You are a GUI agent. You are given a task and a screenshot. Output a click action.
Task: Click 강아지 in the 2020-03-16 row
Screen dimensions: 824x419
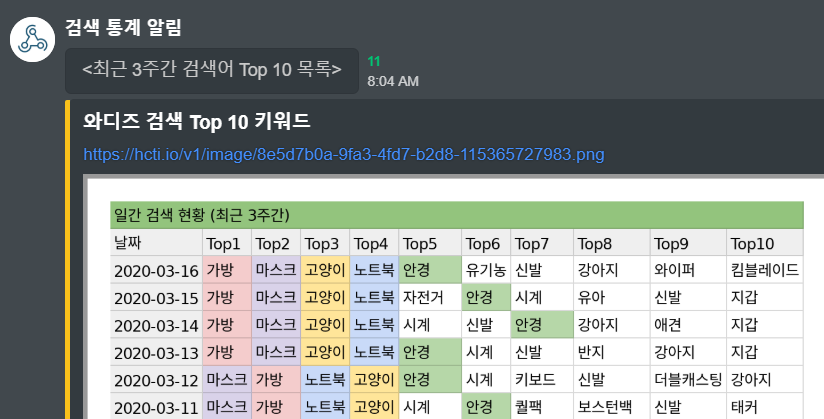coord(612,270)
